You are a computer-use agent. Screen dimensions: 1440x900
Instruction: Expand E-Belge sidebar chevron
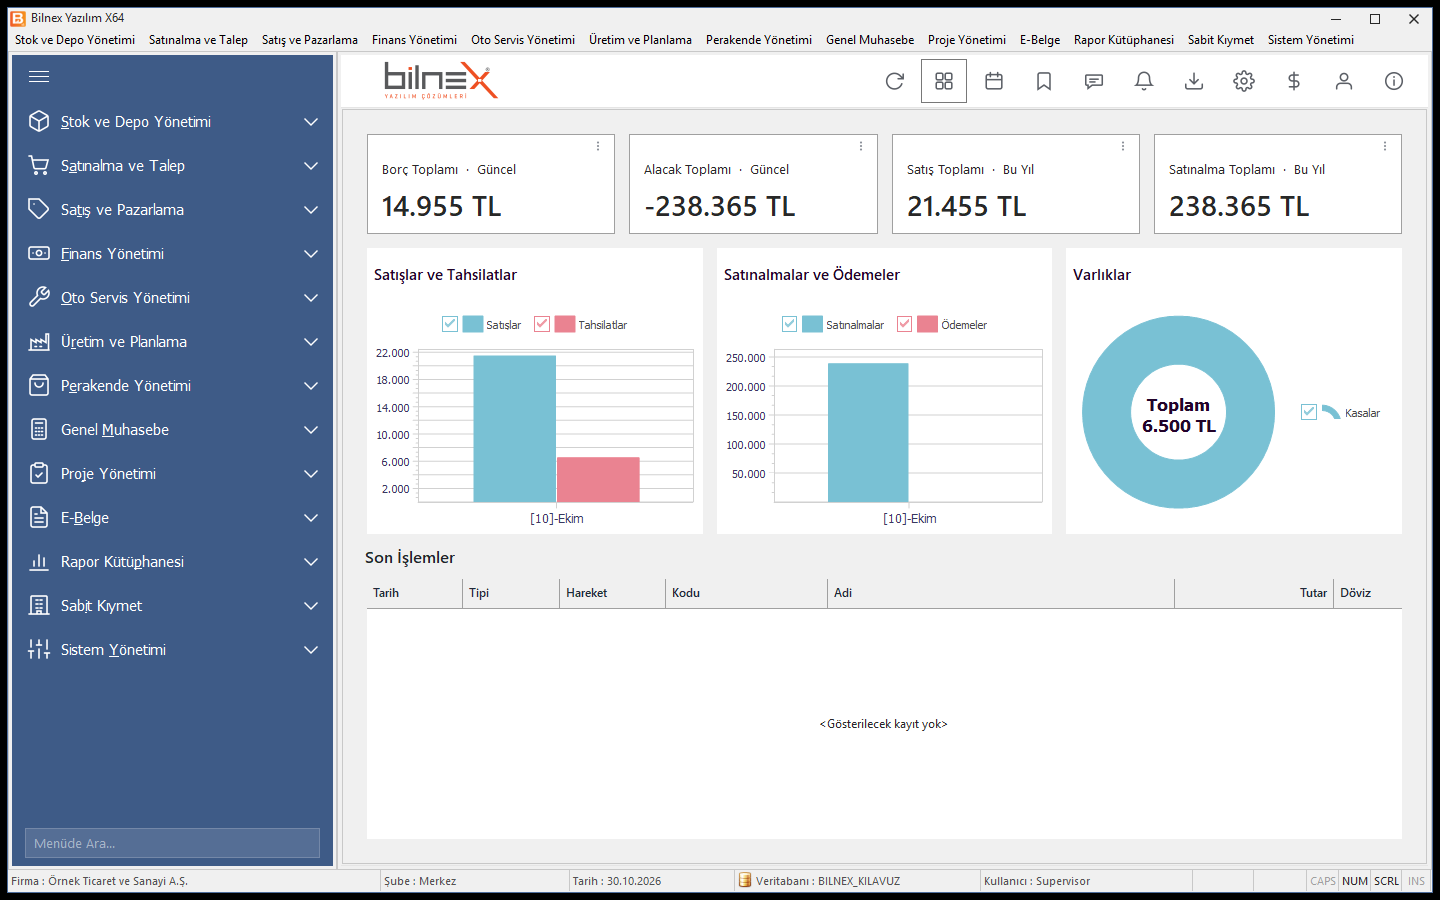click(x=311, y=518)
